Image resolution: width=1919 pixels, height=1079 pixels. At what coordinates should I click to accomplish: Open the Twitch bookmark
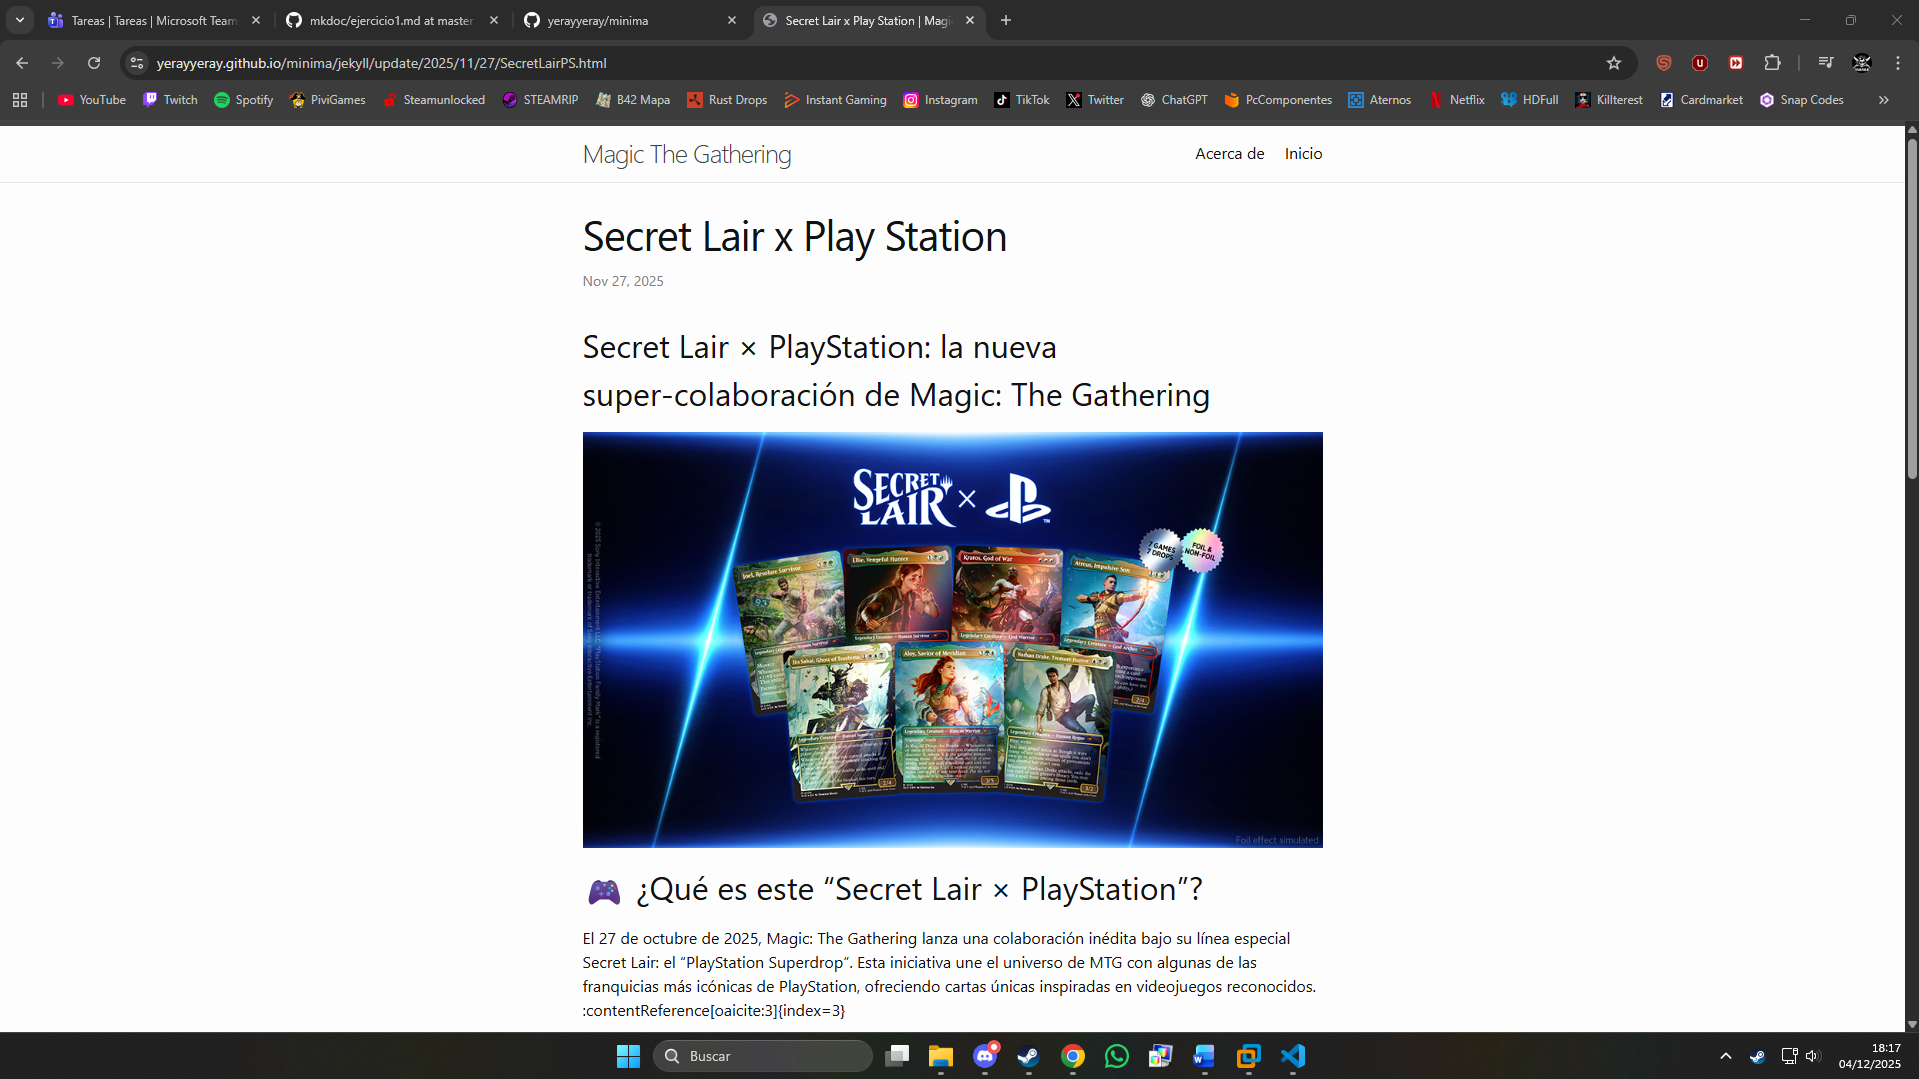click(170, 100)
